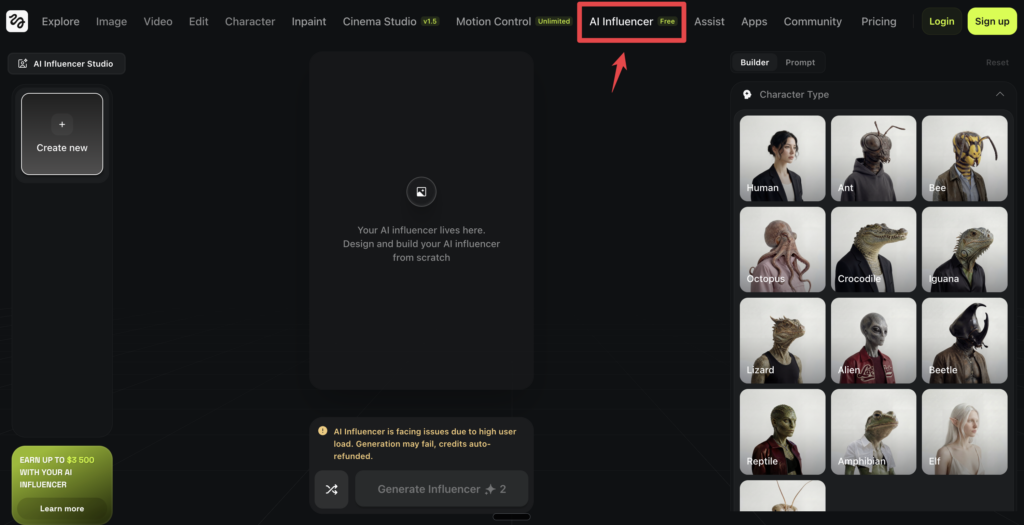This screenshot has width=1024, height=525.
Task: Click Learn more in earnings banner
Action: tap(62, 508)
